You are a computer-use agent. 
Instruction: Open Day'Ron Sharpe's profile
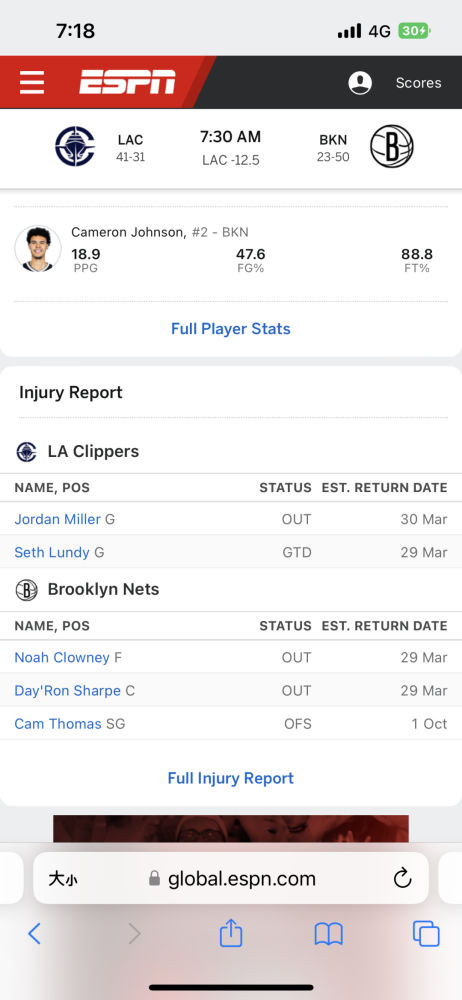[68, 691]
